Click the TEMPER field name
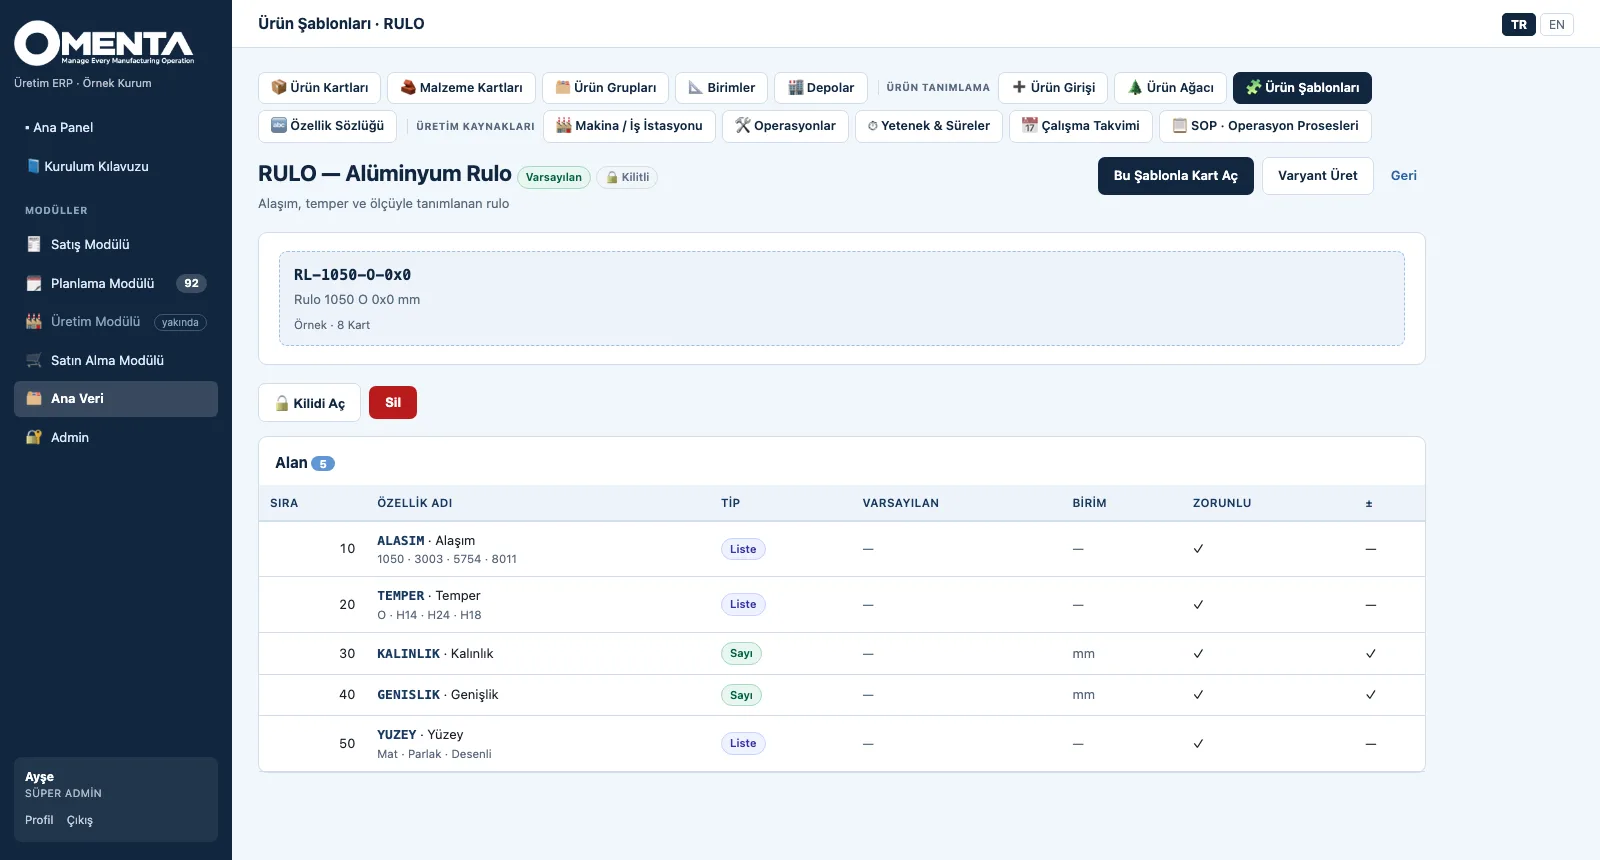 [401, 596]
